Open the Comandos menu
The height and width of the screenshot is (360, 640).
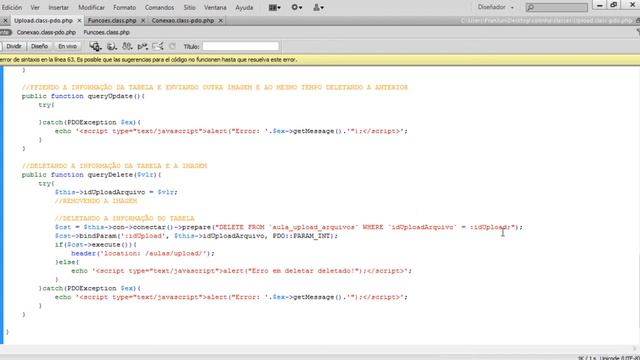[x=159, y=7]
